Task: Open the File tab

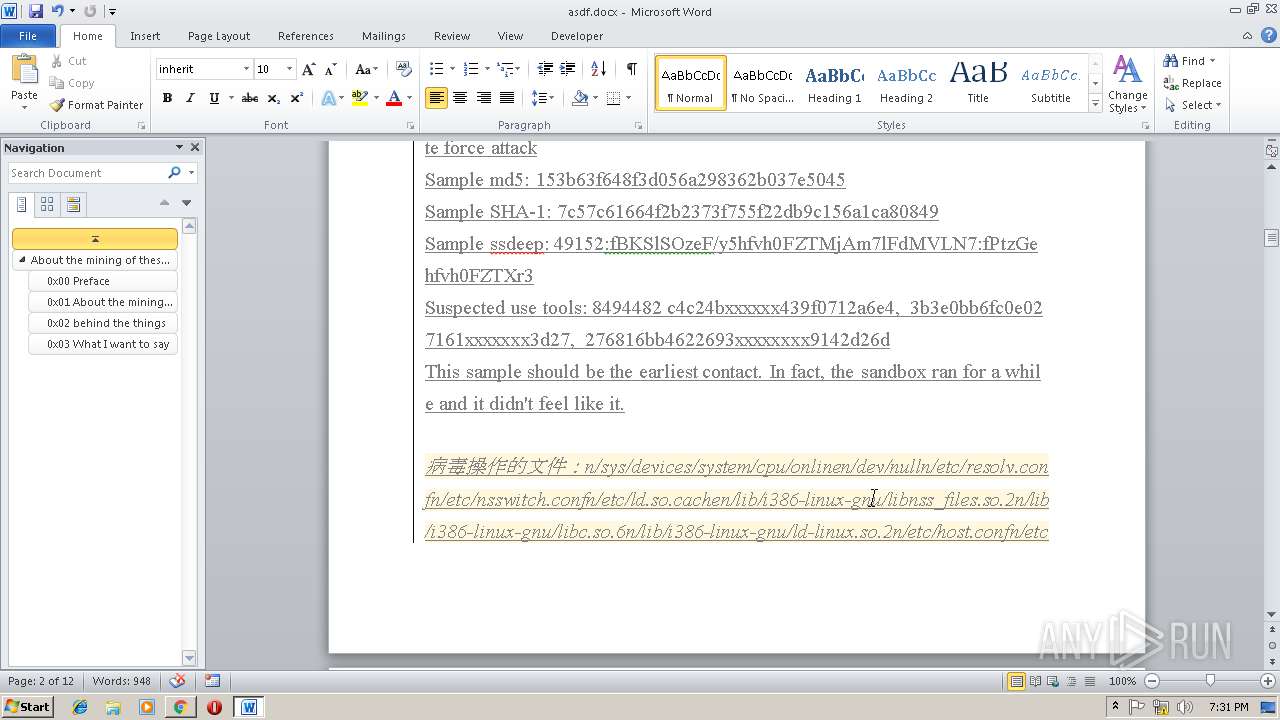Action: pyautogui.click(x=28, y=36)
